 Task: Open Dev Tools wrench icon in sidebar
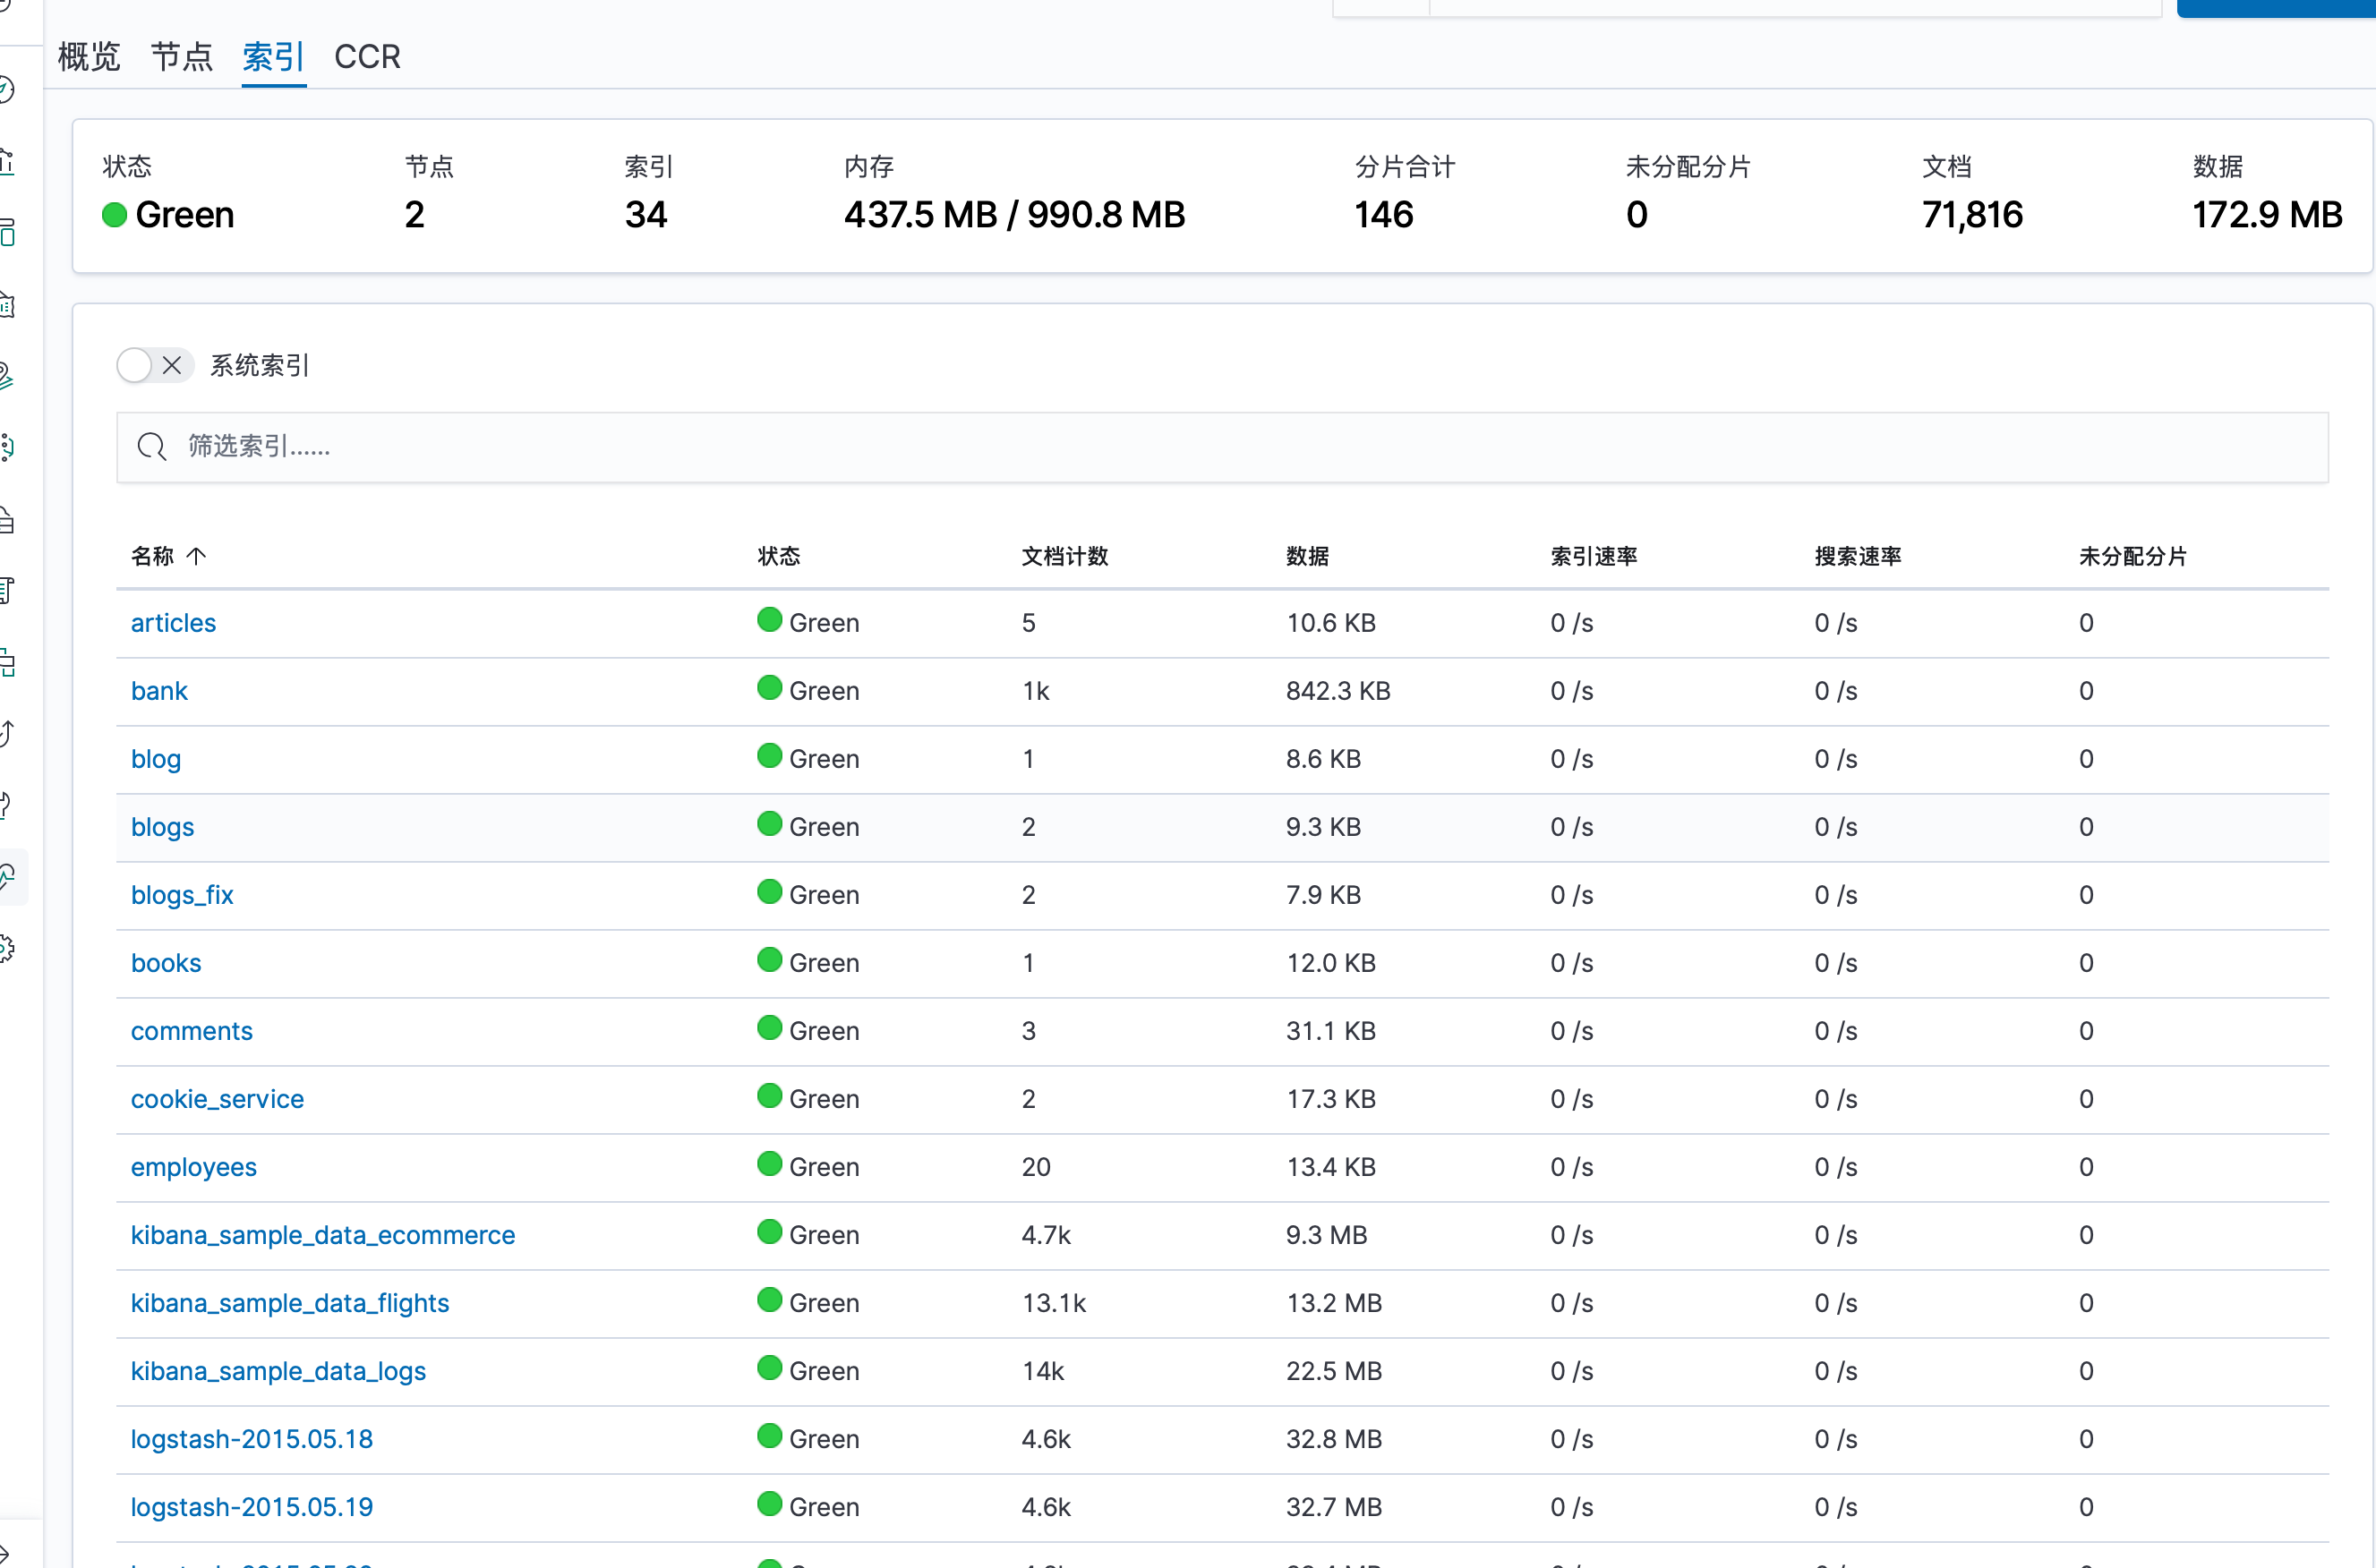pyautogui.click(x=6, y=805)
